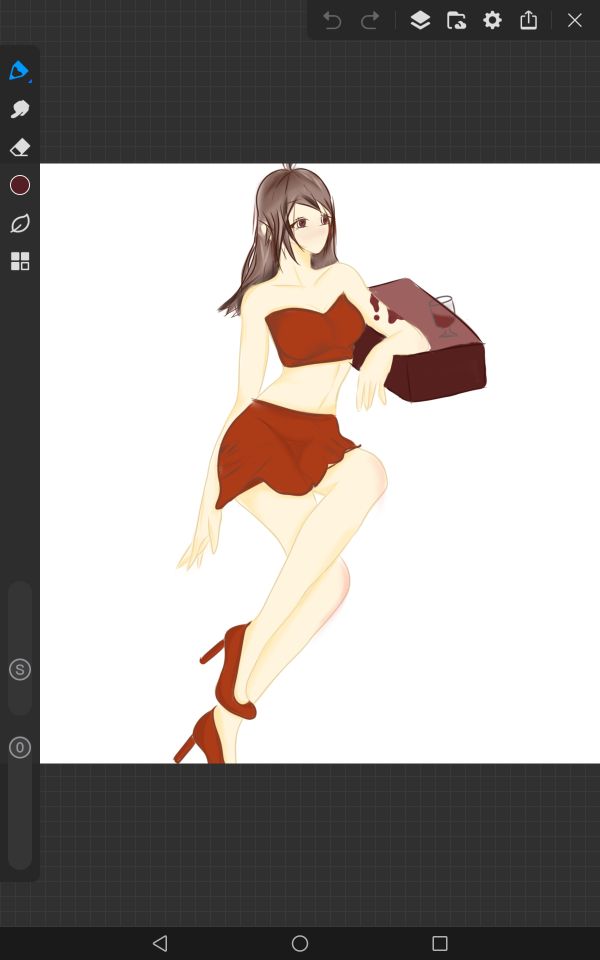Screen dimensions: 600x960
Task: Open the leaf-shaped brush settings icon
Action: (x=20, y=223)
